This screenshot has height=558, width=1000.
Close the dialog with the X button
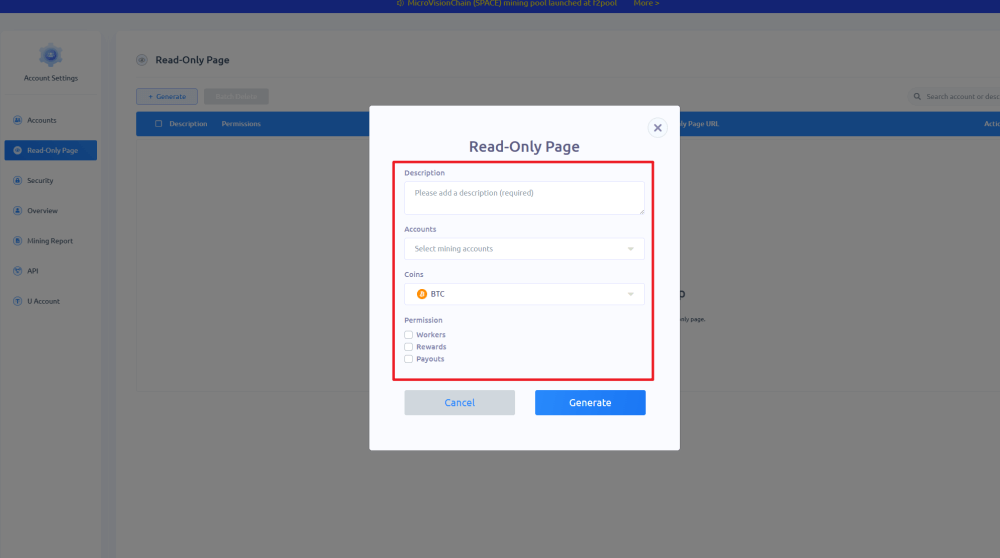pos(657,128)
